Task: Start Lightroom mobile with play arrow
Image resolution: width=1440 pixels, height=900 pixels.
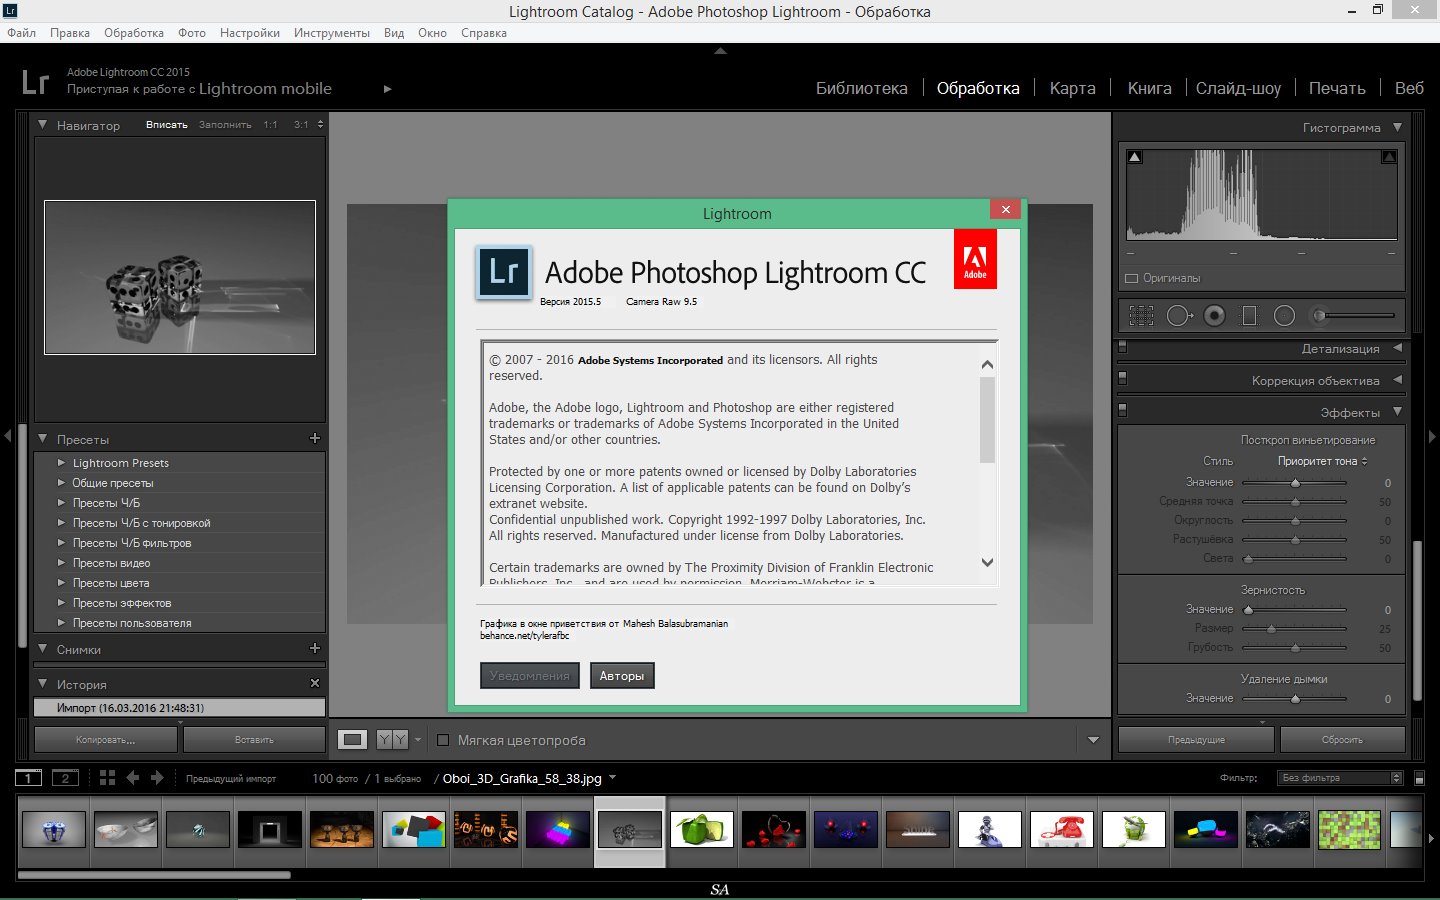Action: click(387, 89)
